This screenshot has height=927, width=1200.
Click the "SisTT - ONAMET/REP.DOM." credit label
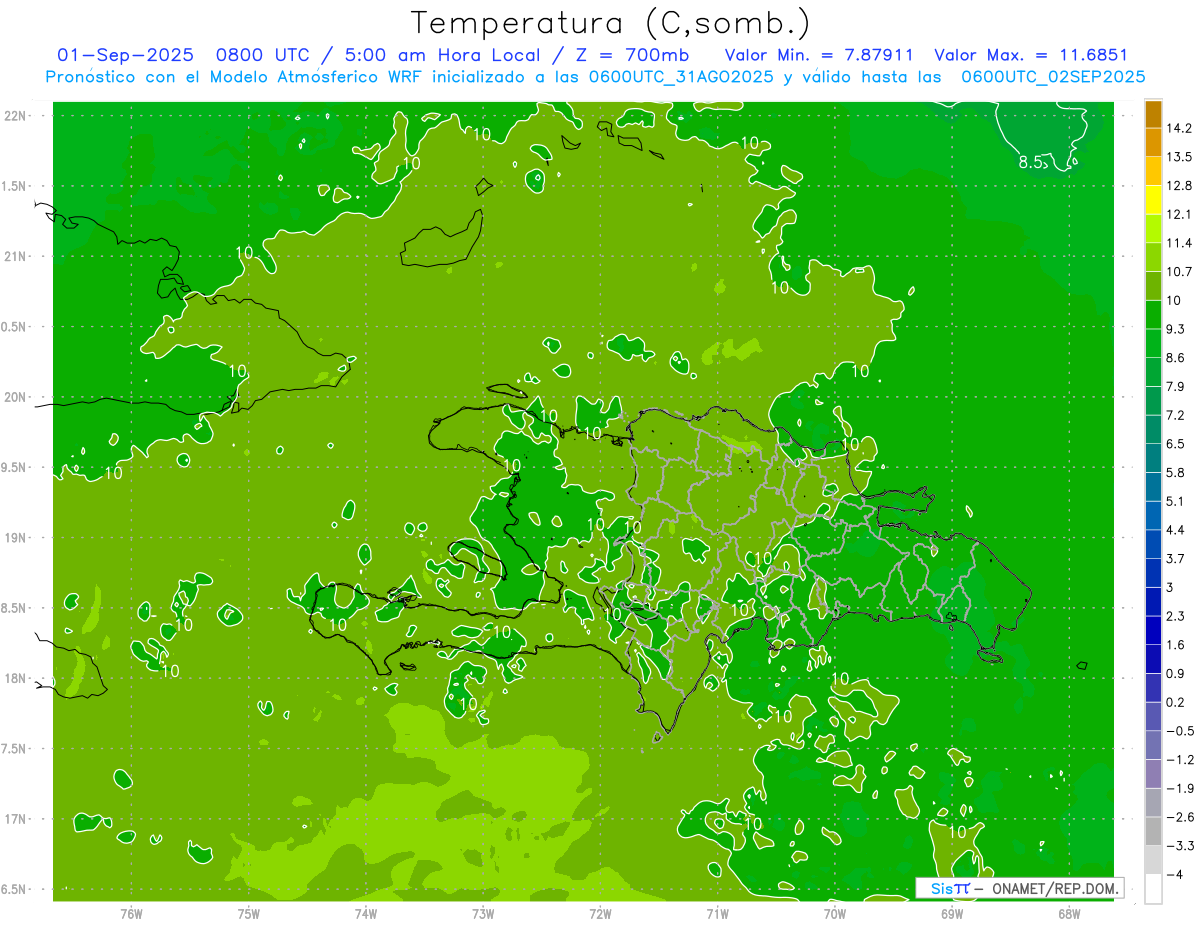tap(1019, 888)
